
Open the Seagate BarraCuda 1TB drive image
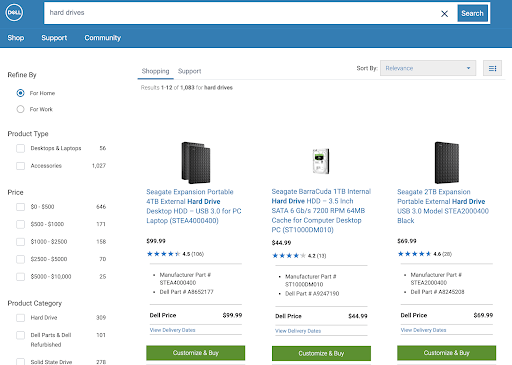pyautogui.click(x=321, y=161)
